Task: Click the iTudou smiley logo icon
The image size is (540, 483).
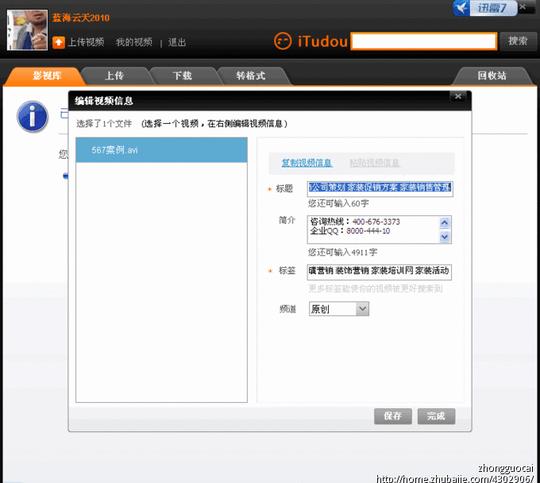Action: (283, 41)
